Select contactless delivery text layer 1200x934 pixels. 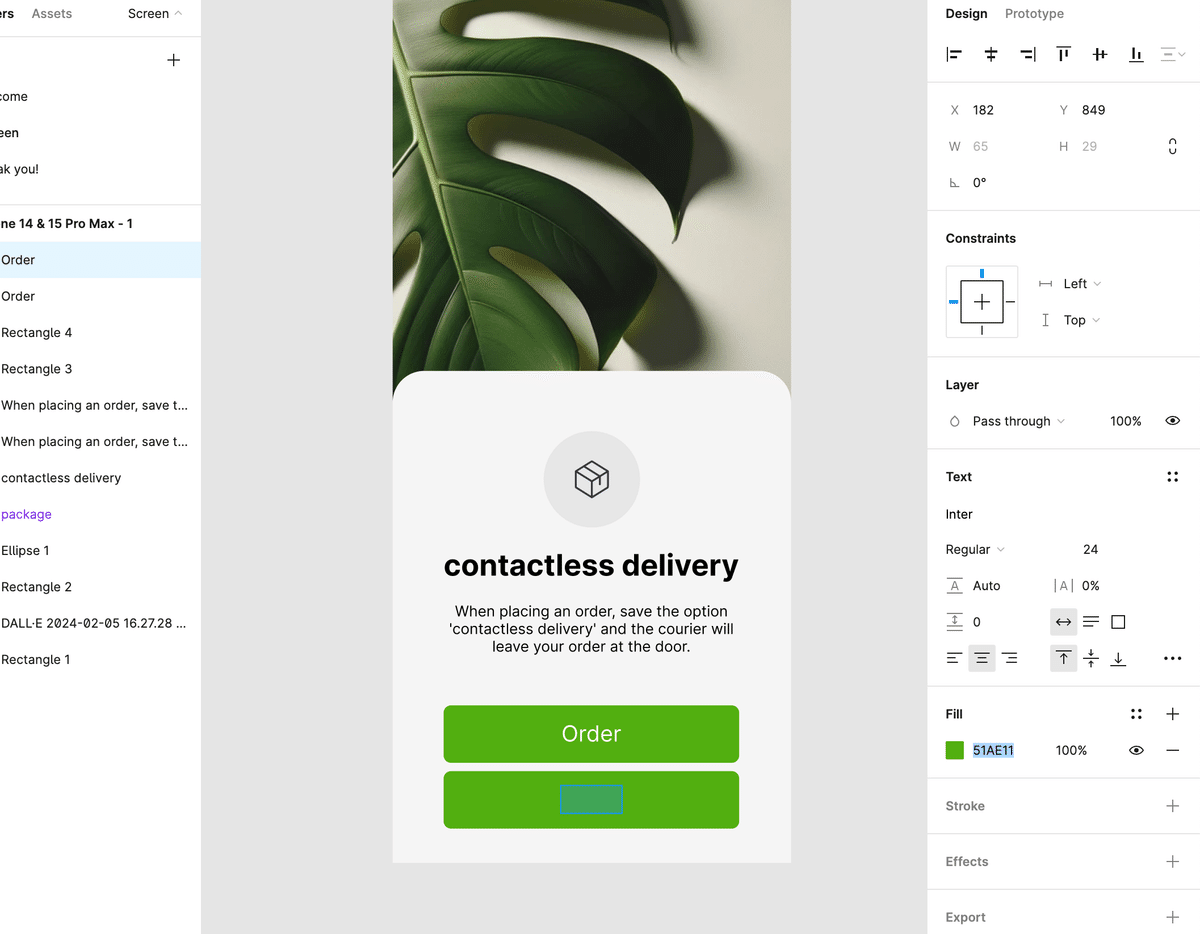pyautogui.click(x=100, y=478)
